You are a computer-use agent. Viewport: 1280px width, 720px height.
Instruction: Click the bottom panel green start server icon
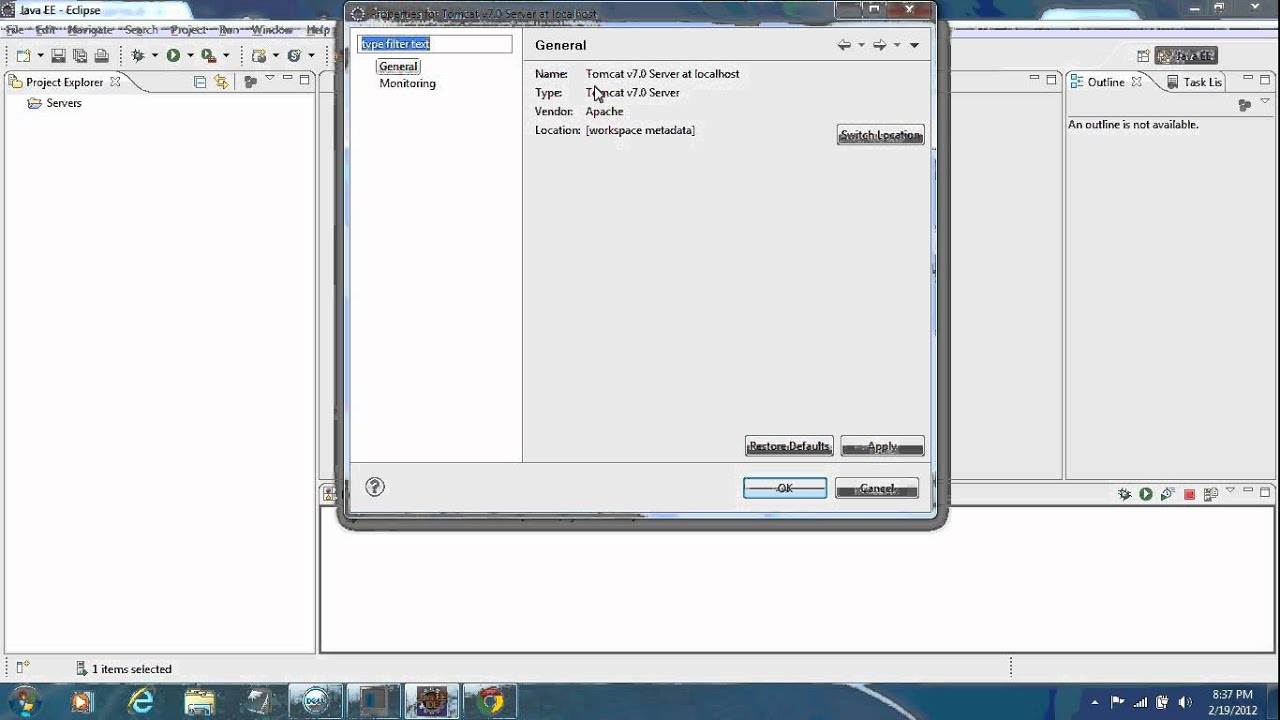1146,494
